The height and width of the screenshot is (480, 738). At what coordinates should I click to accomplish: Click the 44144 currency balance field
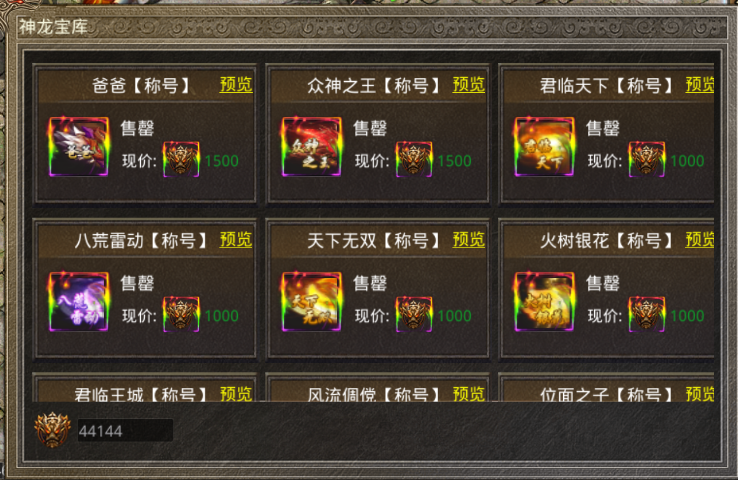click(125, 430)
